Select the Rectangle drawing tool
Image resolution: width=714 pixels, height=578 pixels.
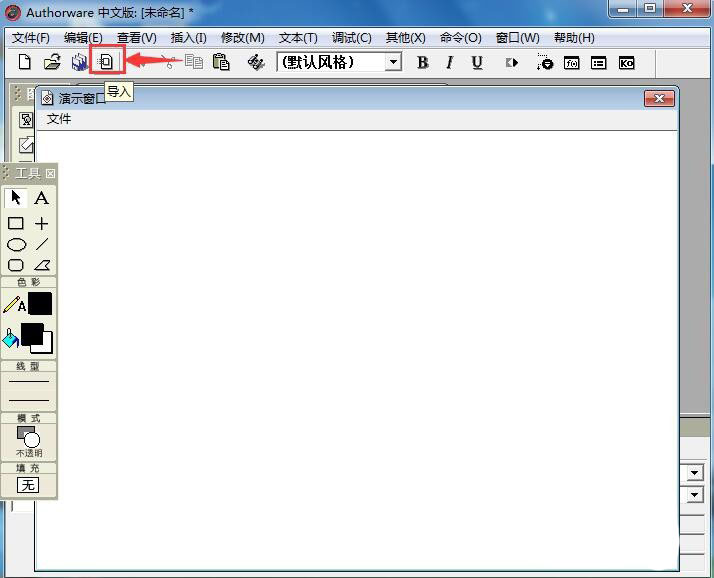point(16,223)
